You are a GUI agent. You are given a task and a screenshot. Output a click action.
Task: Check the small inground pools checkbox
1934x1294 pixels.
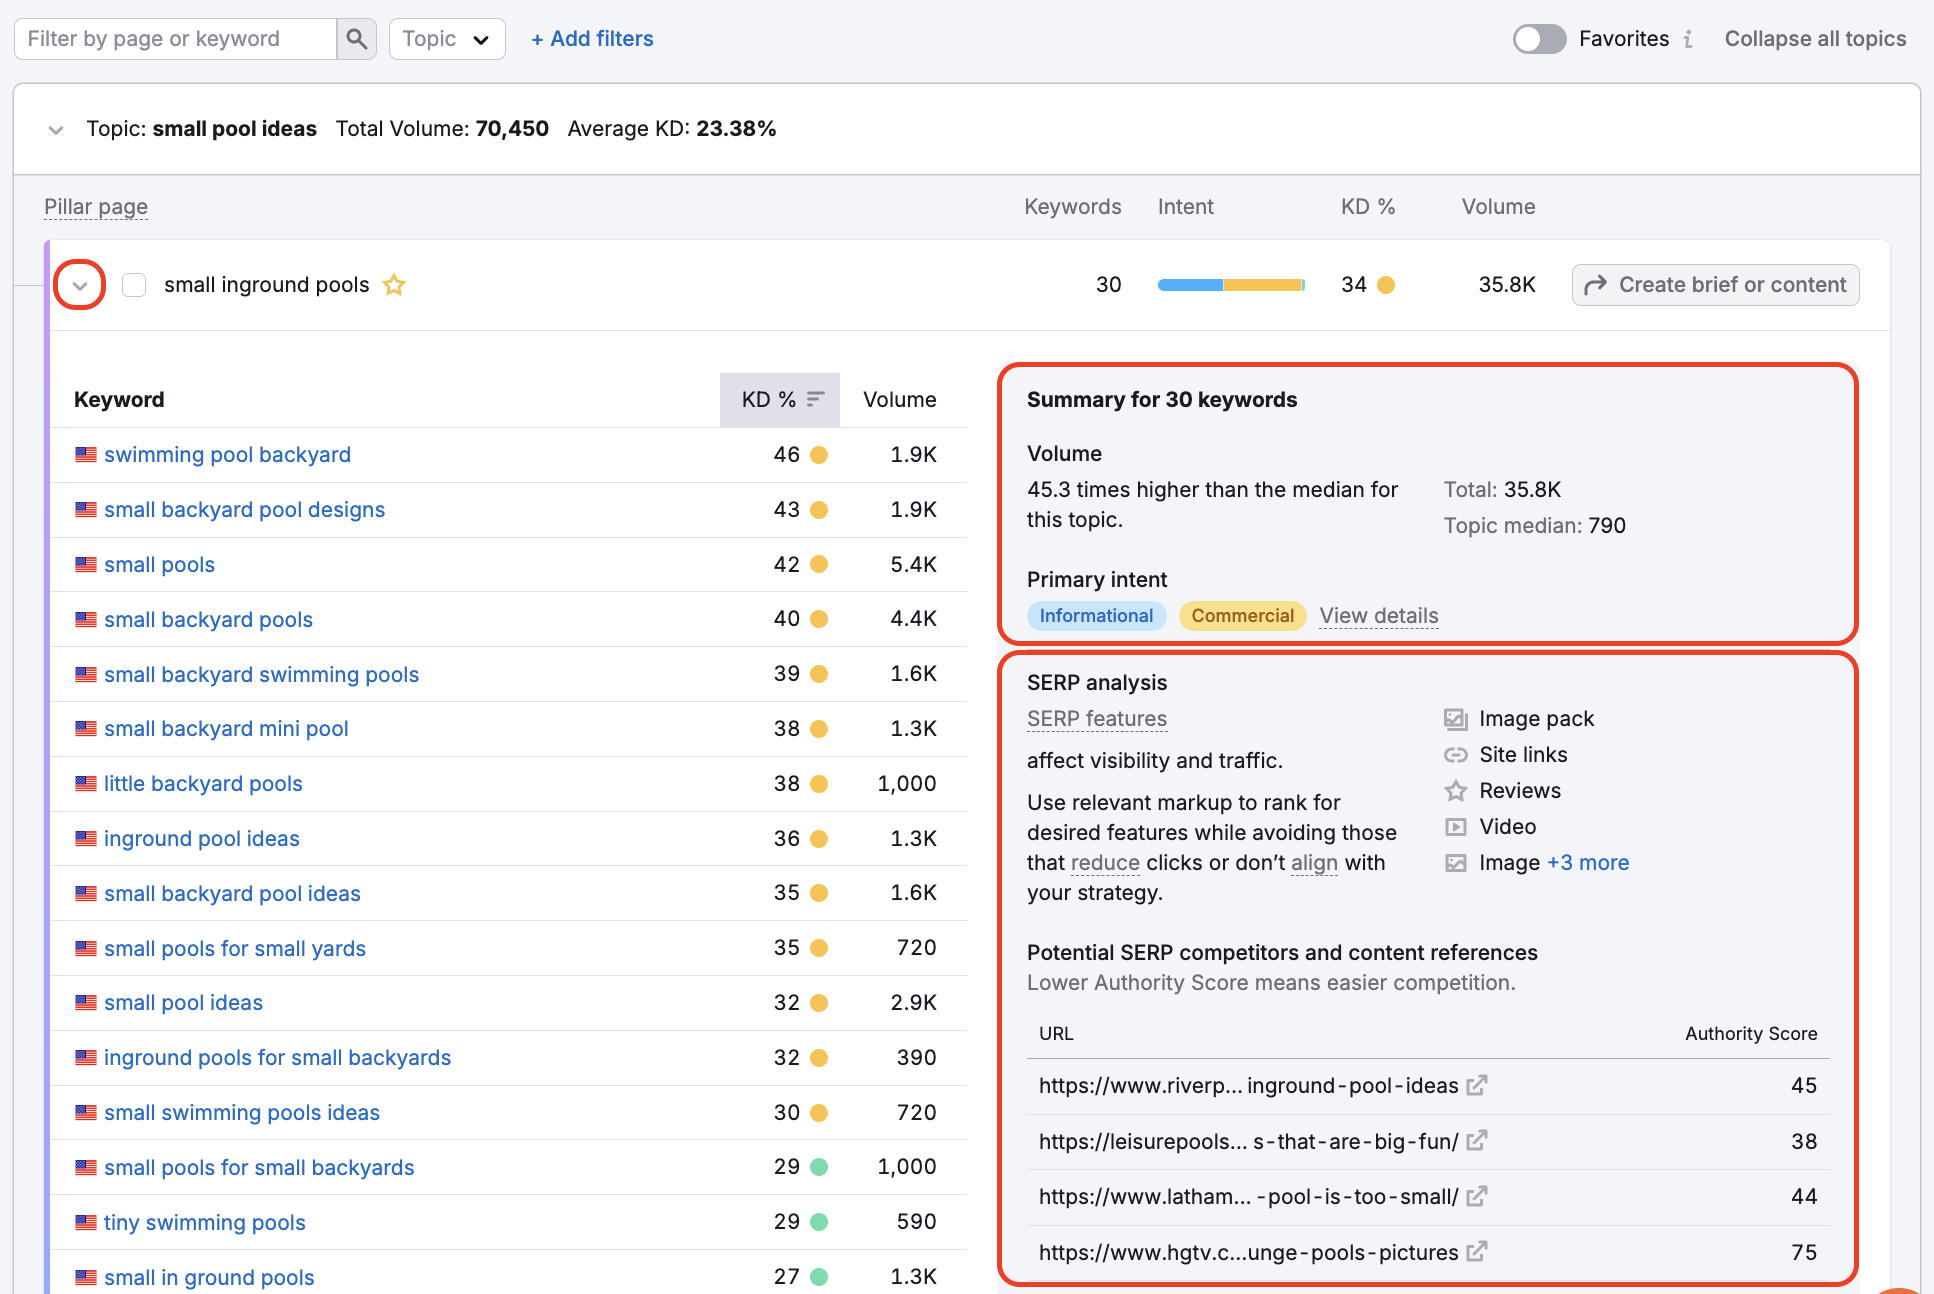click(133, 284)
